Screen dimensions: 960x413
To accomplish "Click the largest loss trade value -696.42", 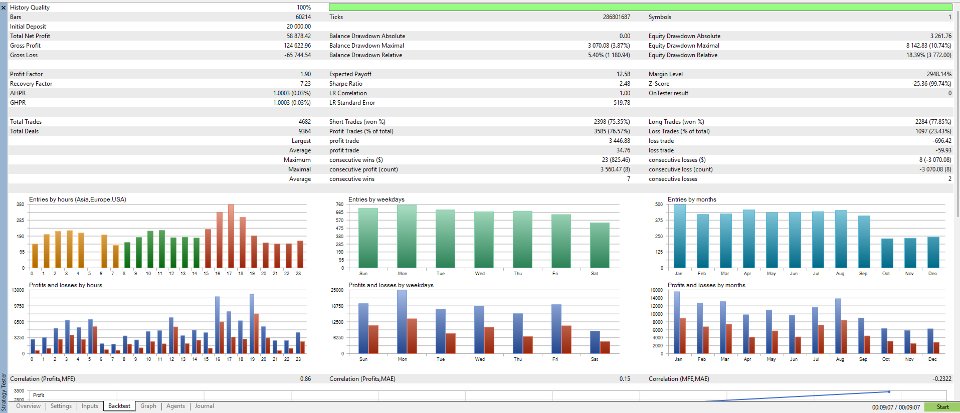I will coord(943,141).
